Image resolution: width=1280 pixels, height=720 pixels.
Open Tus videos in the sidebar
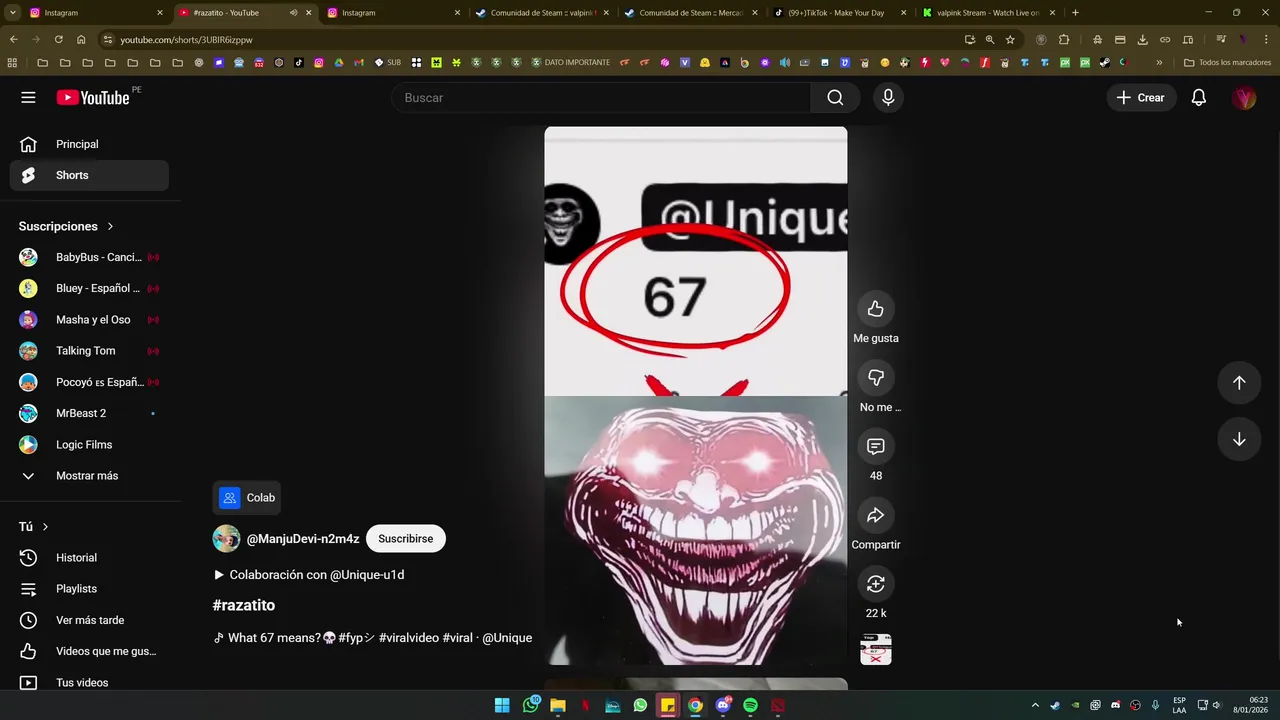click(89, 683)
